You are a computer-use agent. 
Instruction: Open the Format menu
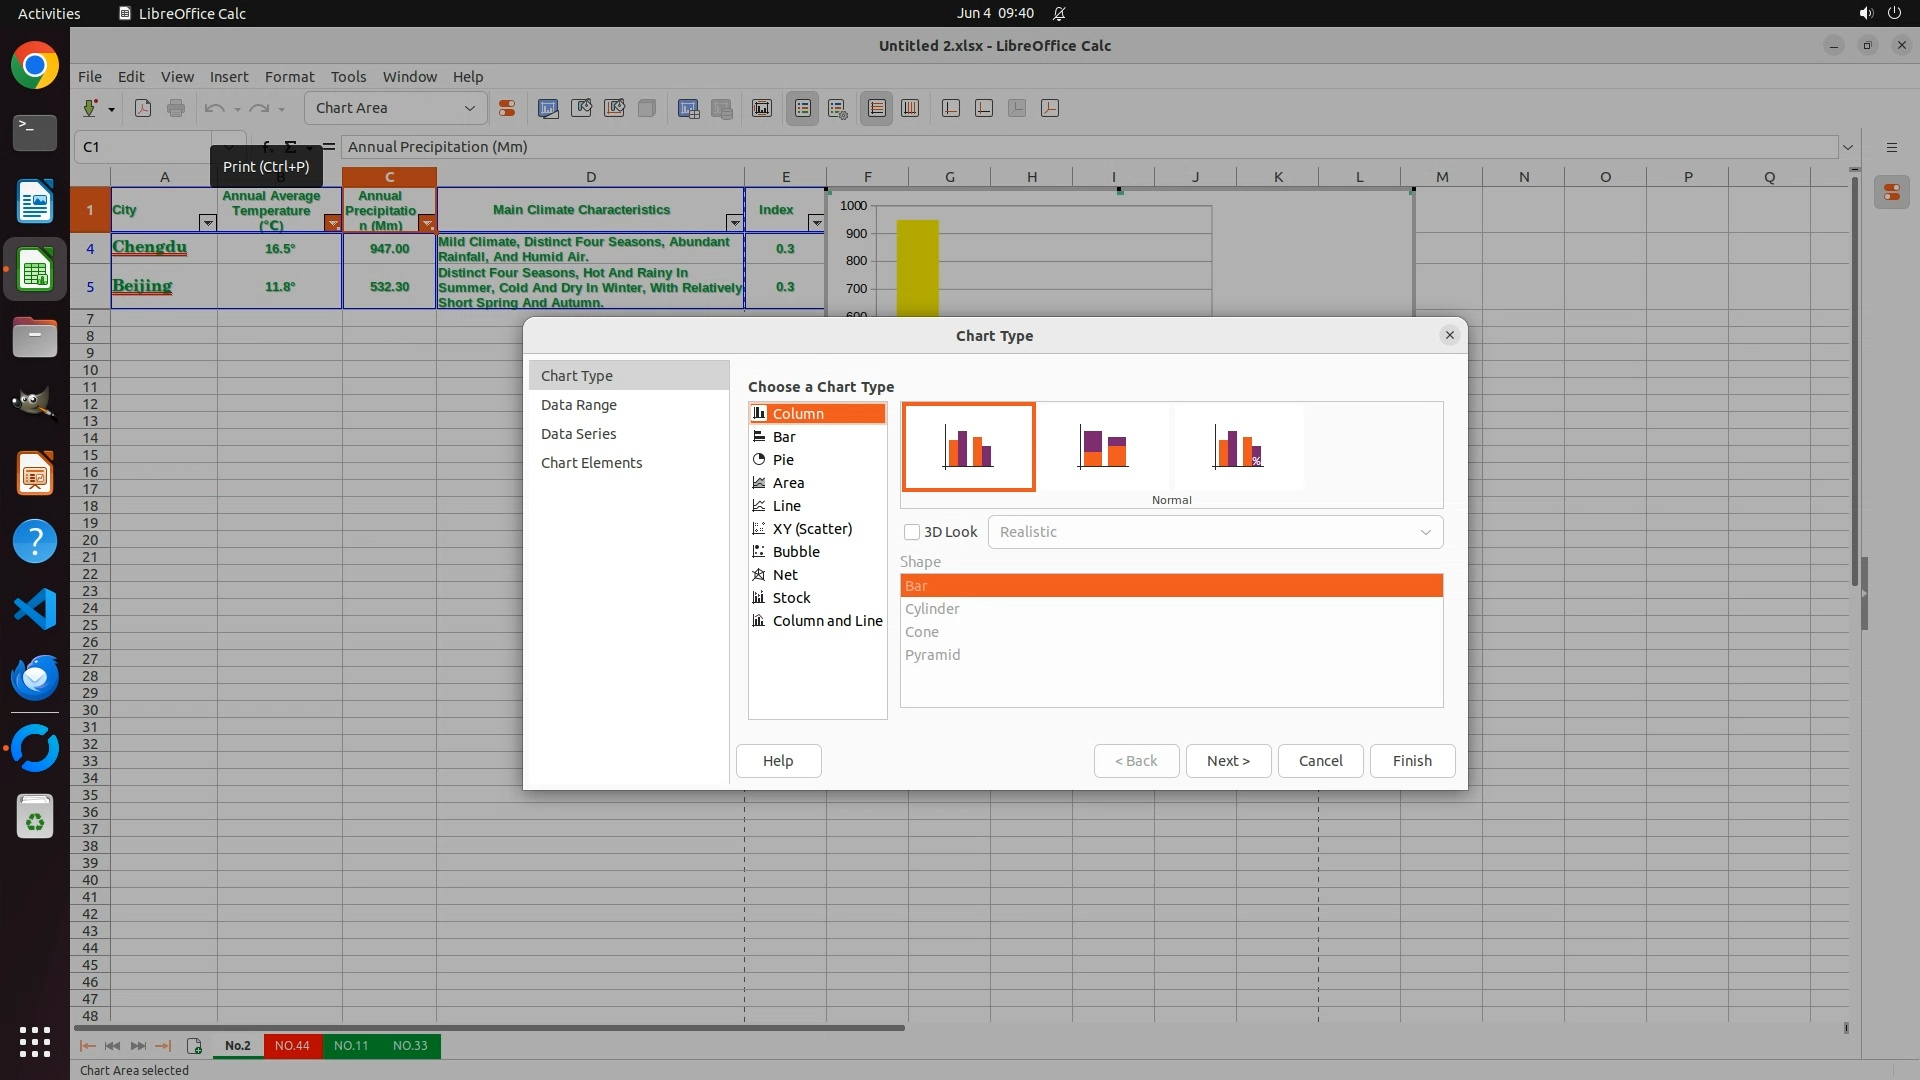pos(289,77)
